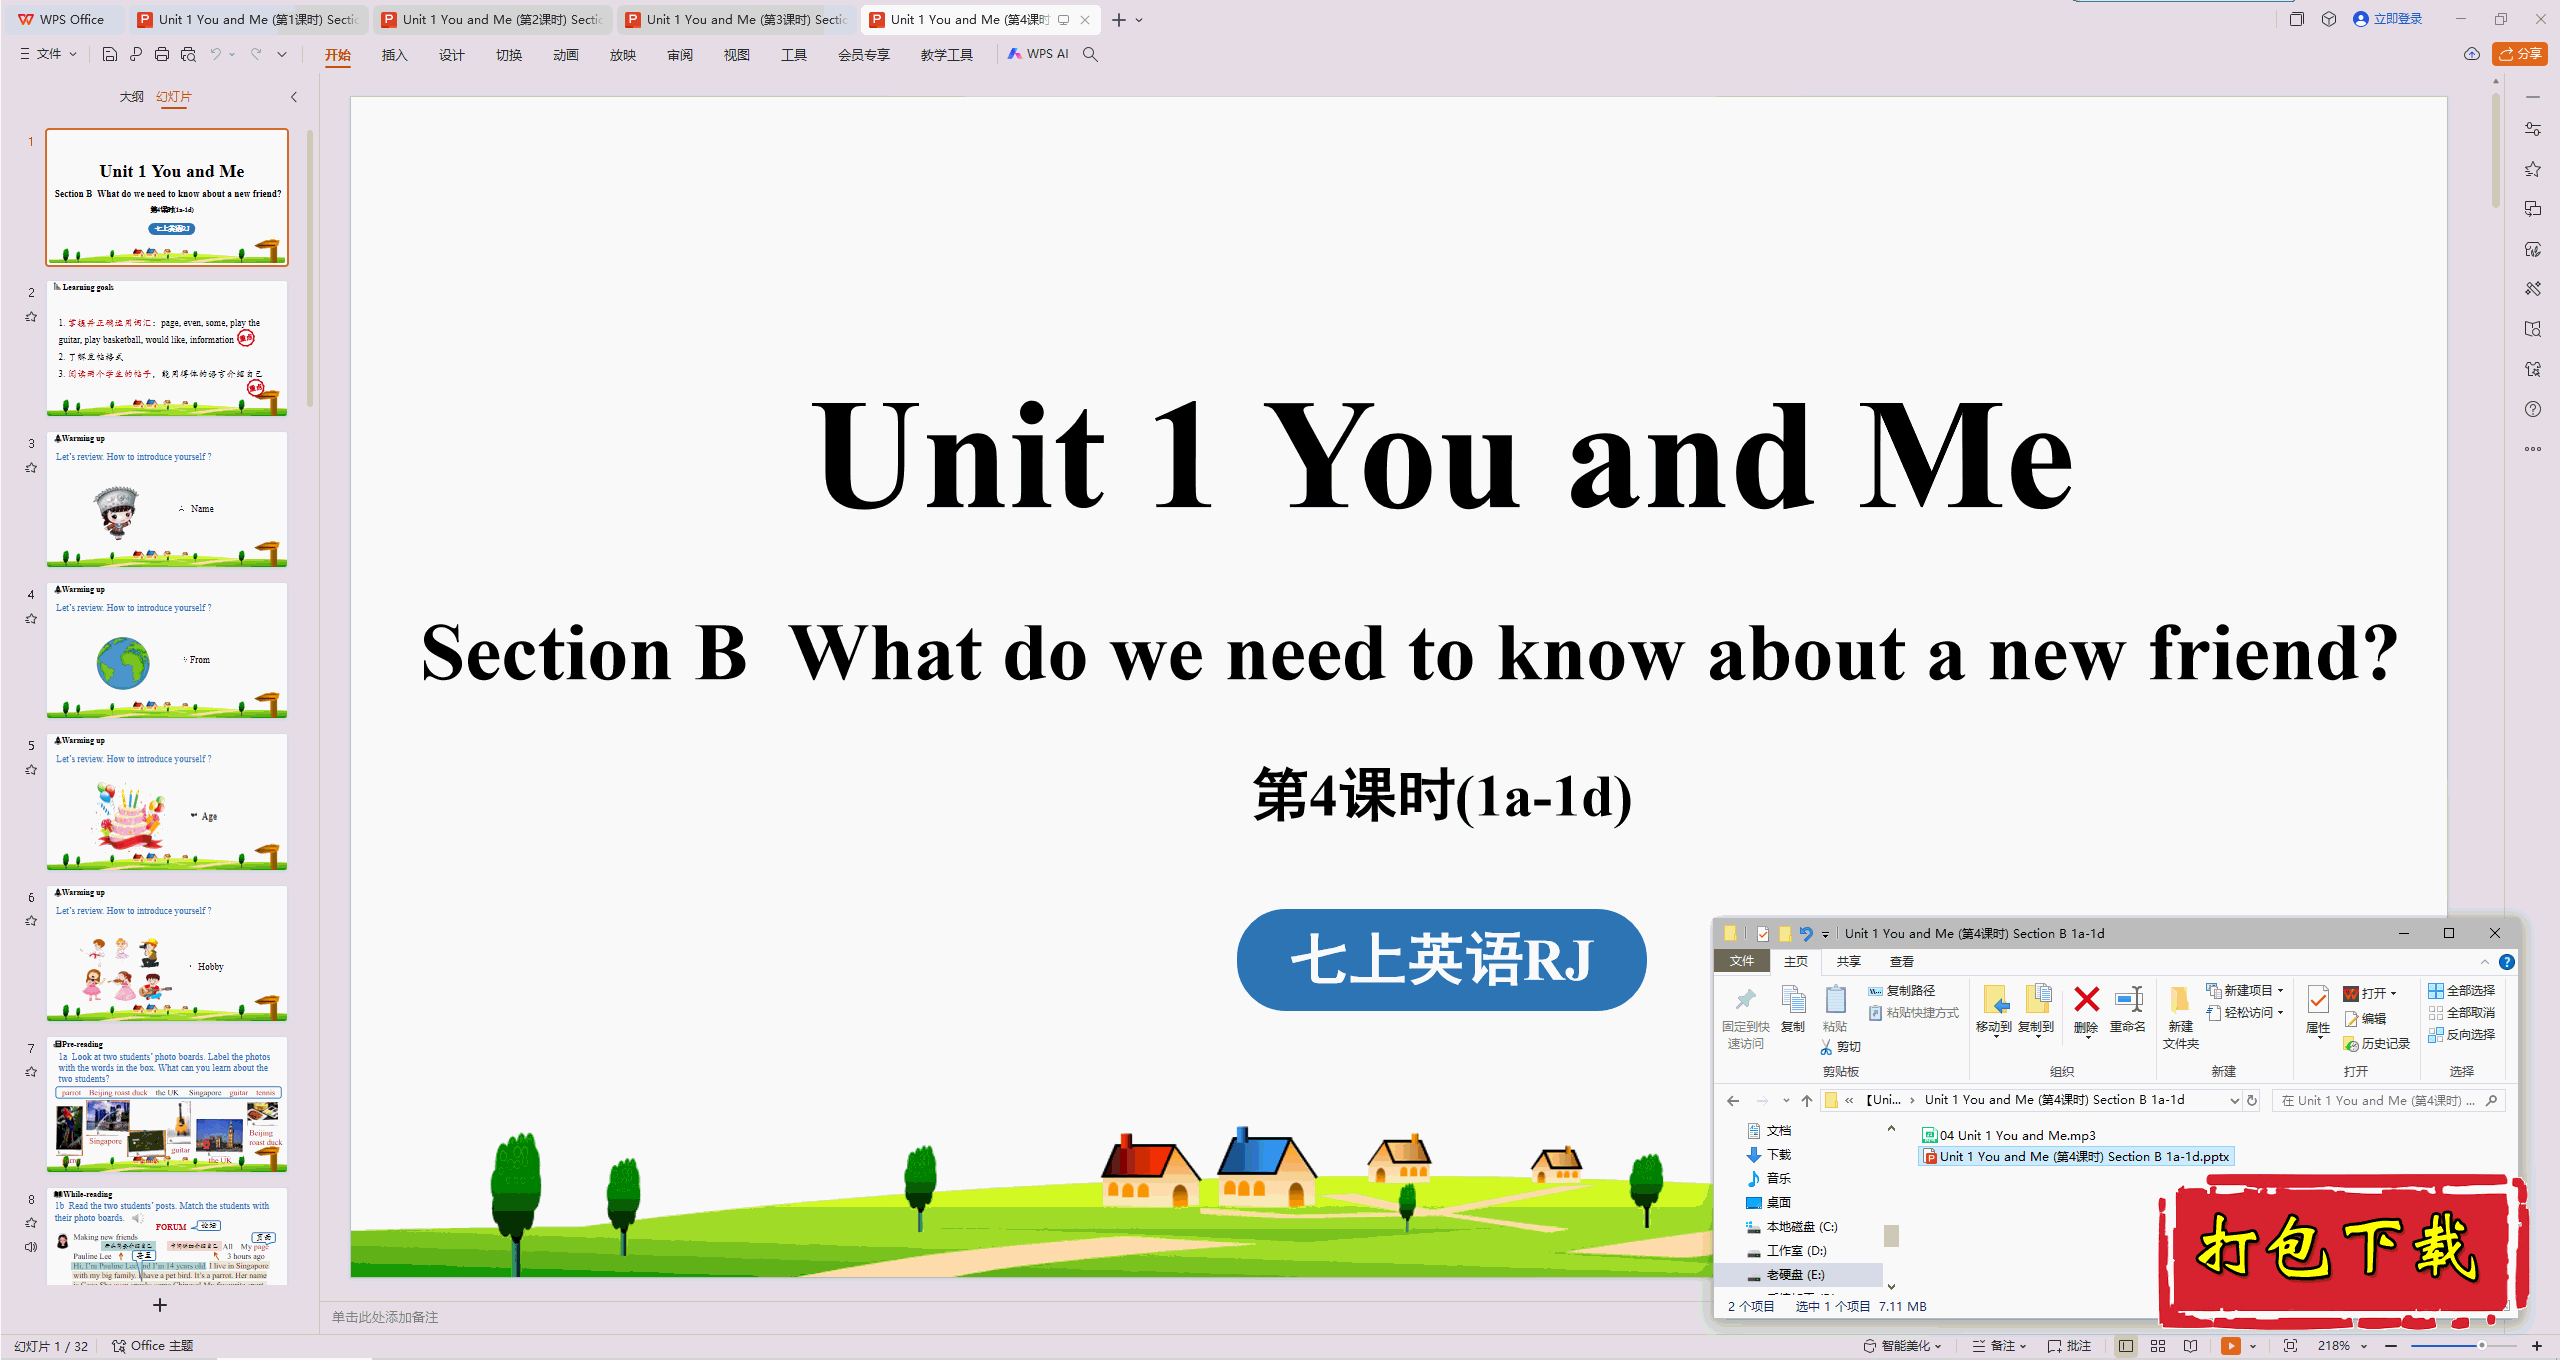Click Properties icon in Explorer ribbon

tap(2318, 1011)
